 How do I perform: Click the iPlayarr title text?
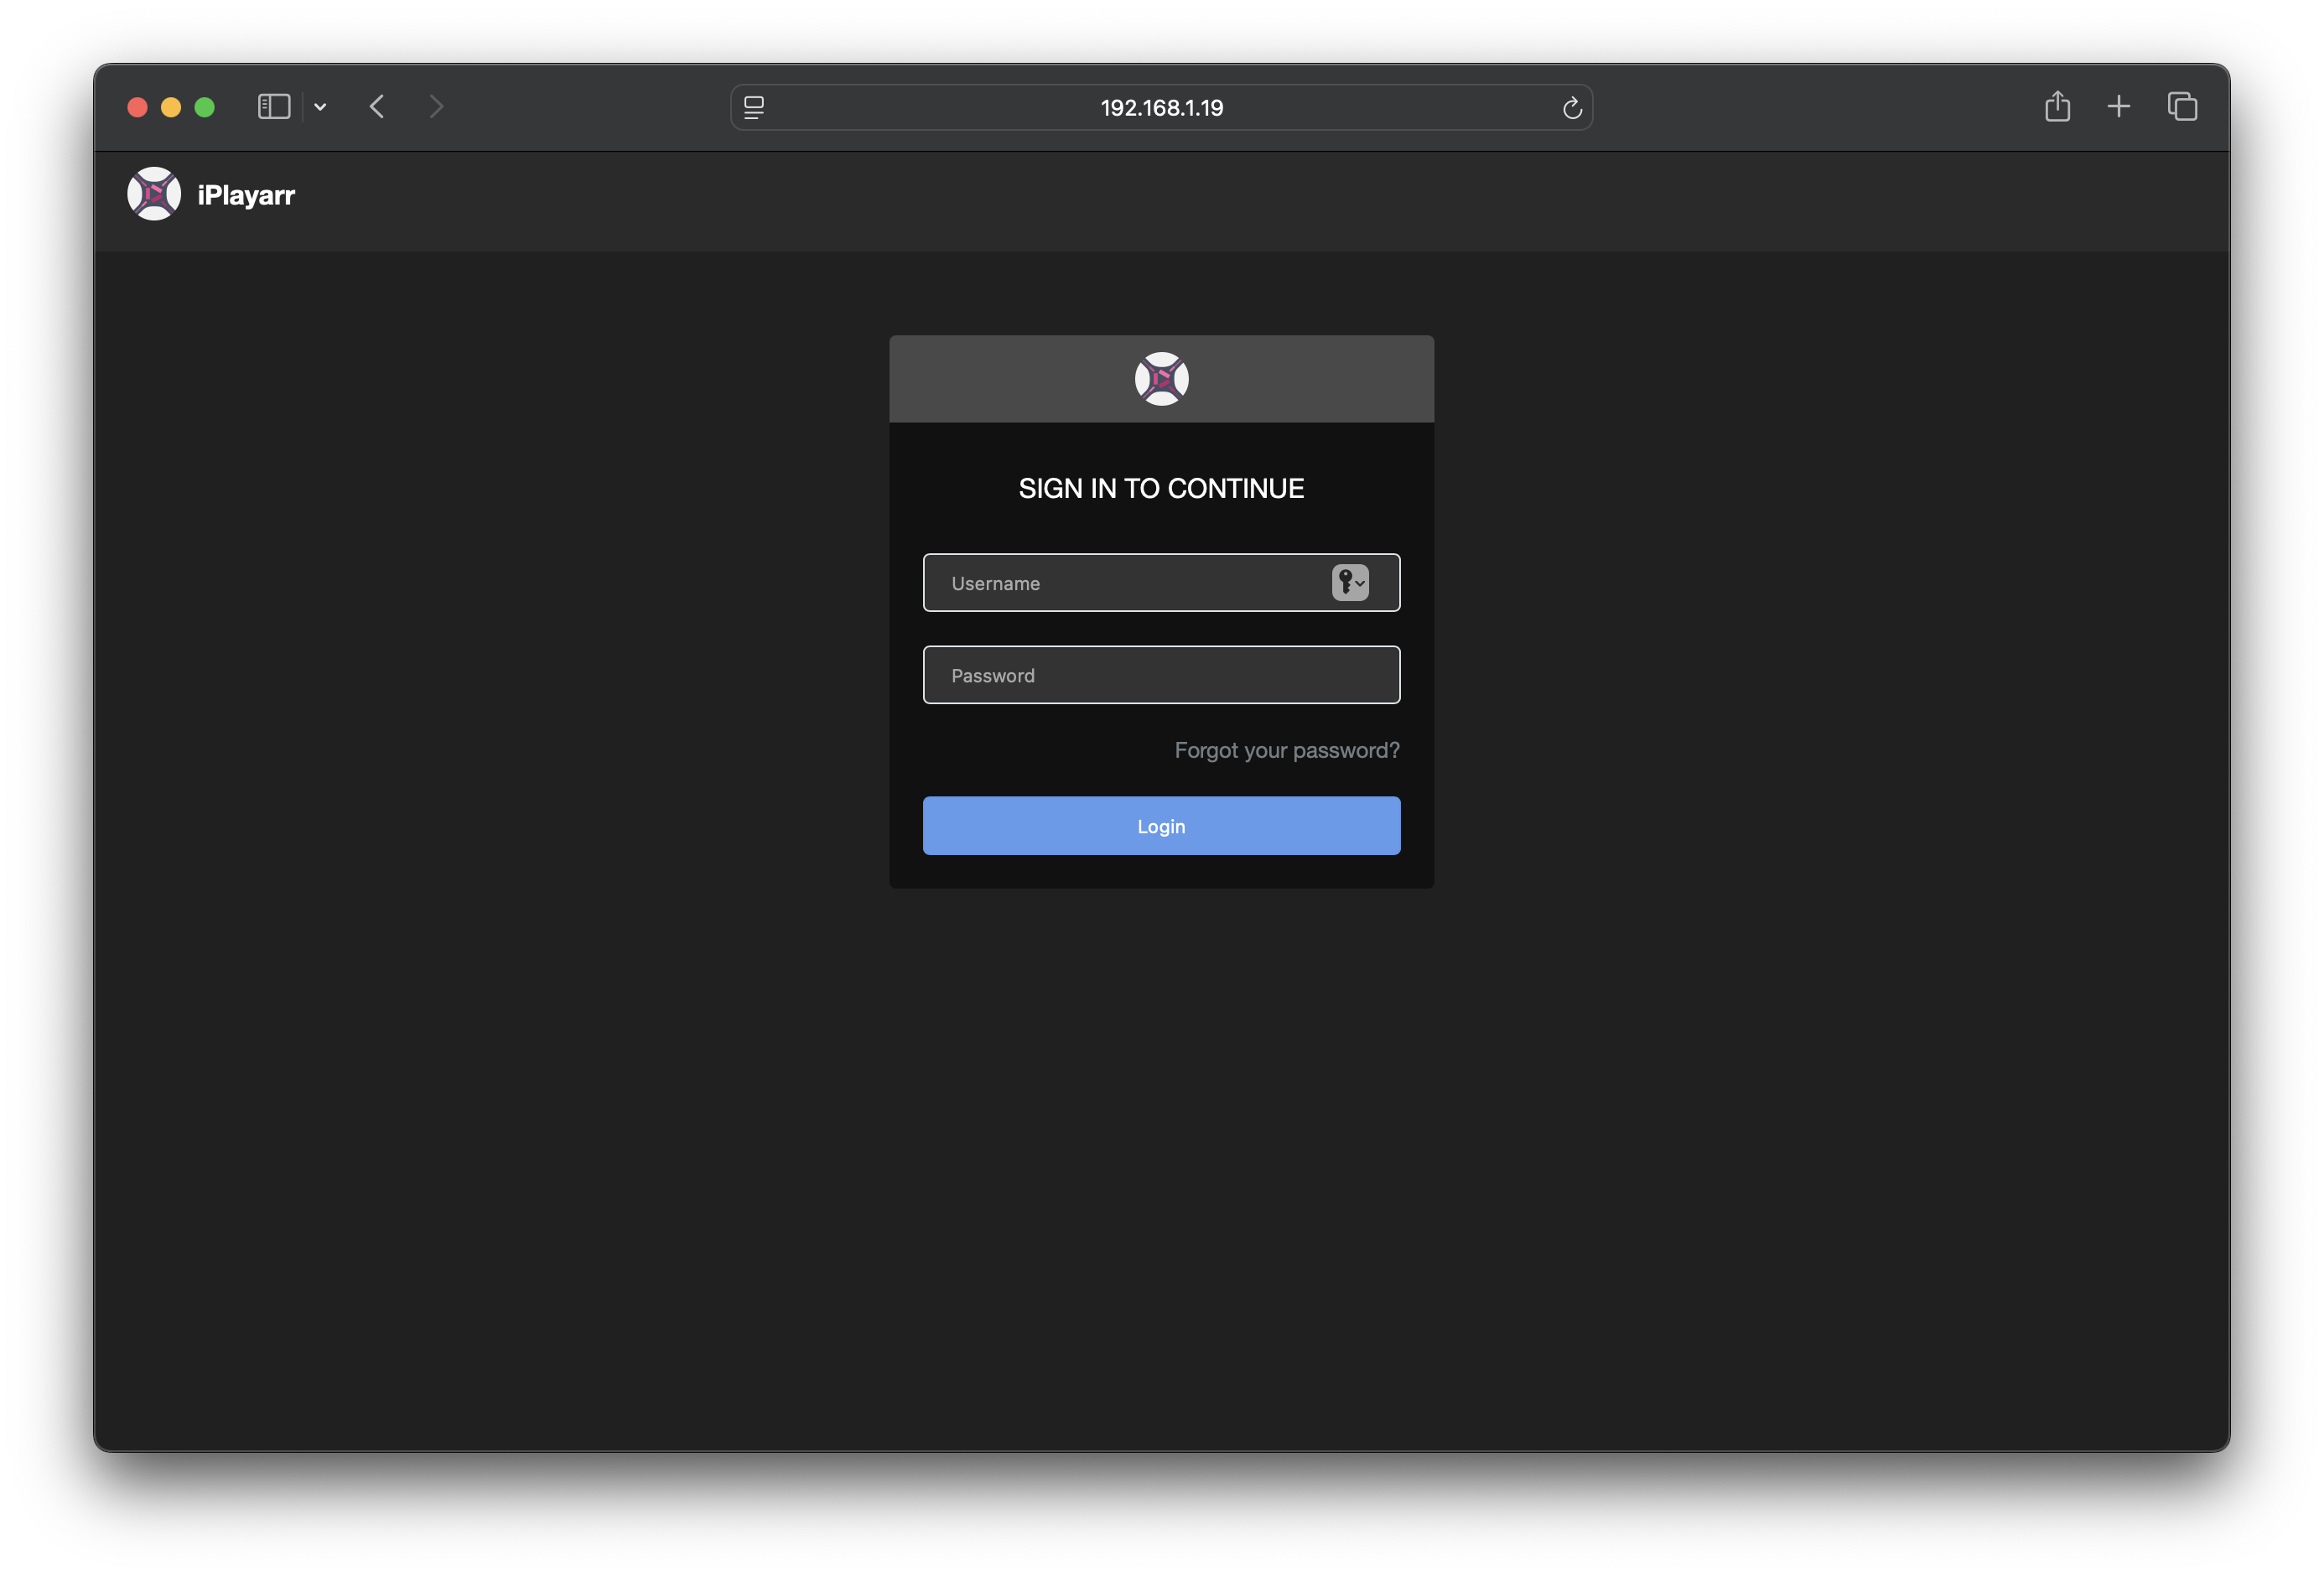pos(246,195)
